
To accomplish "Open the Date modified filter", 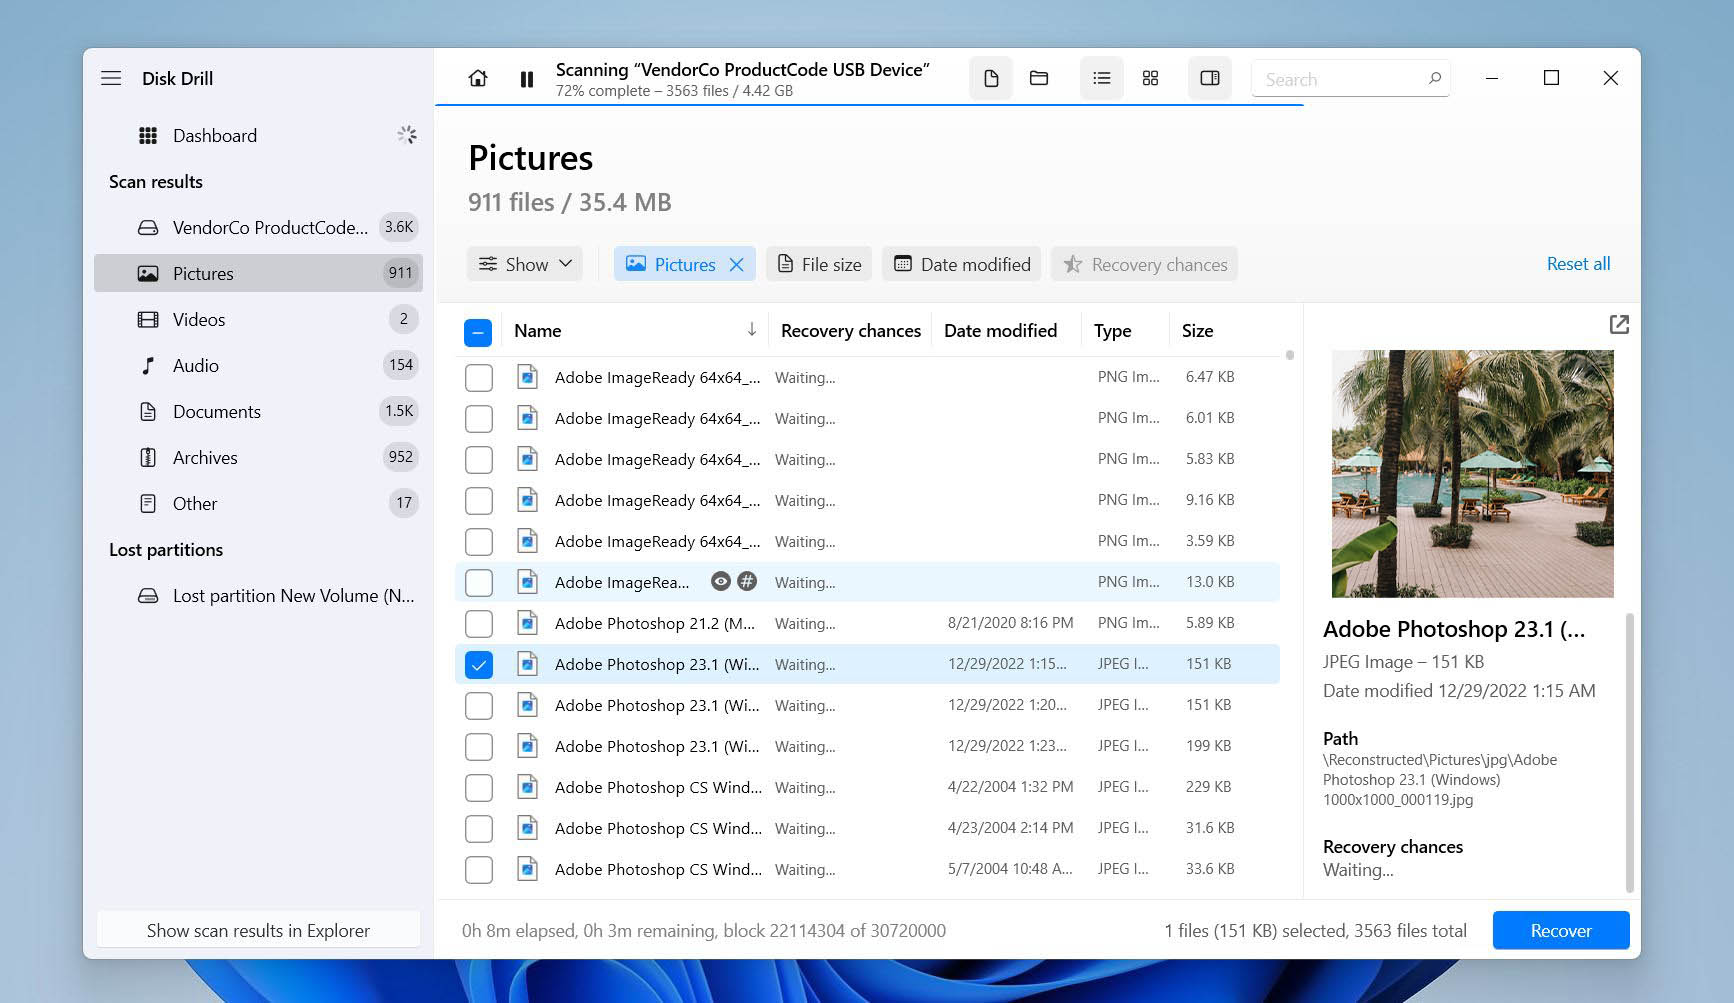I will 962,264.
